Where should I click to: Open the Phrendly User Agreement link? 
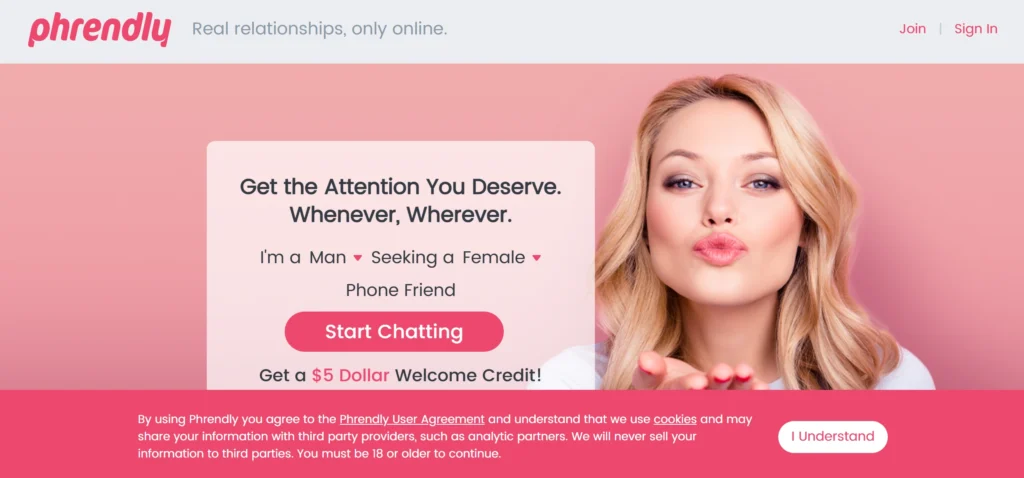coord(412,419)
